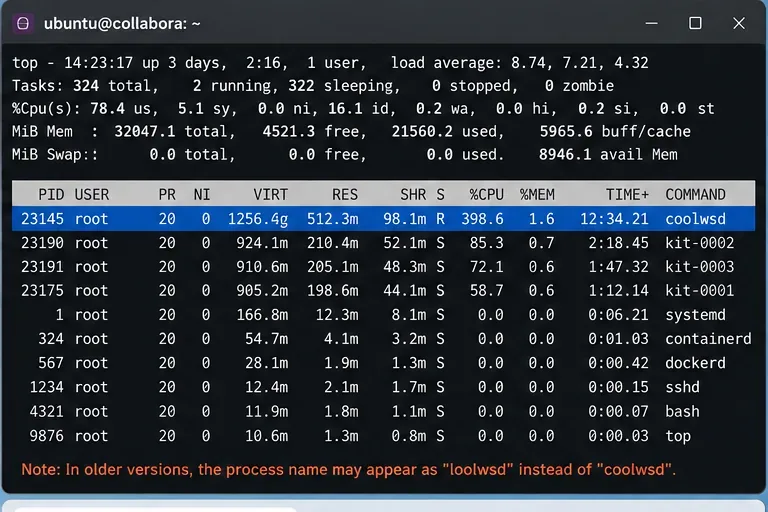
Task: Click the 21560.2 used memory value
Action: pyautogui.click(x=422, y=131)
